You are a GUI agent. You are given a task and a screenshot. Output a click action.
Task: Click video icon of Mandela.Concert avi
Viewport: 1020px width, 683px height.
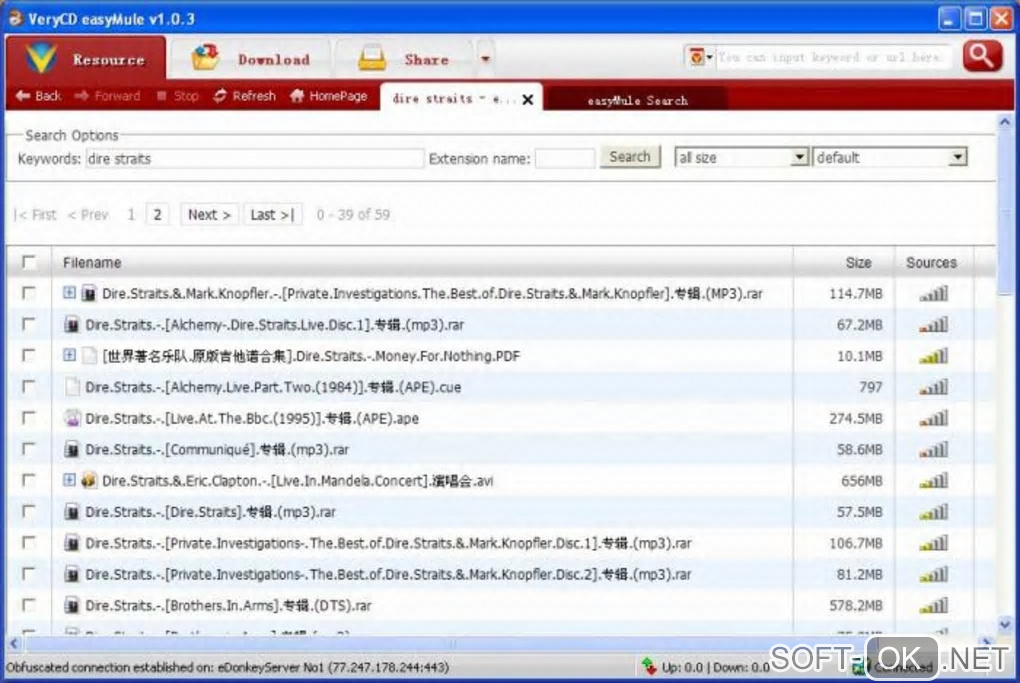[x=89, y=481]
